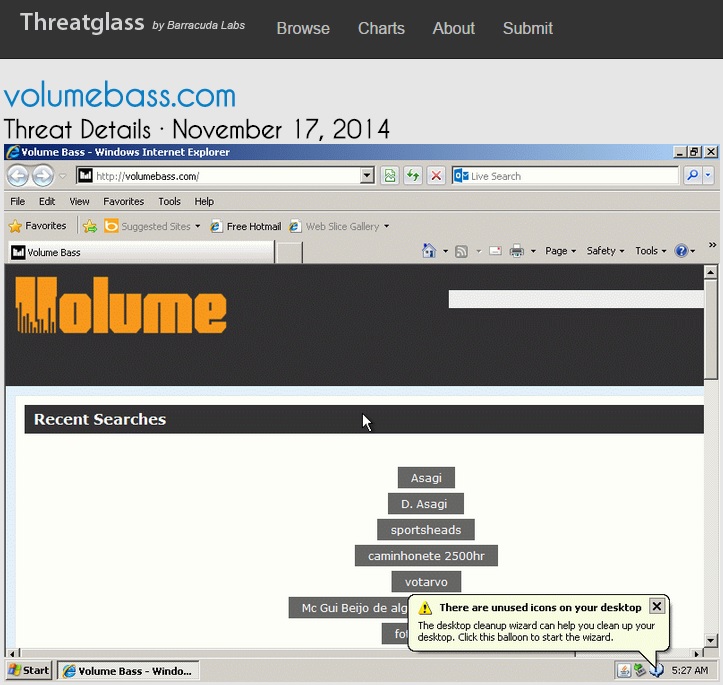This screenshot has width=723, height=685.
Task: Open the View menu
Action: tap(79, 201)
